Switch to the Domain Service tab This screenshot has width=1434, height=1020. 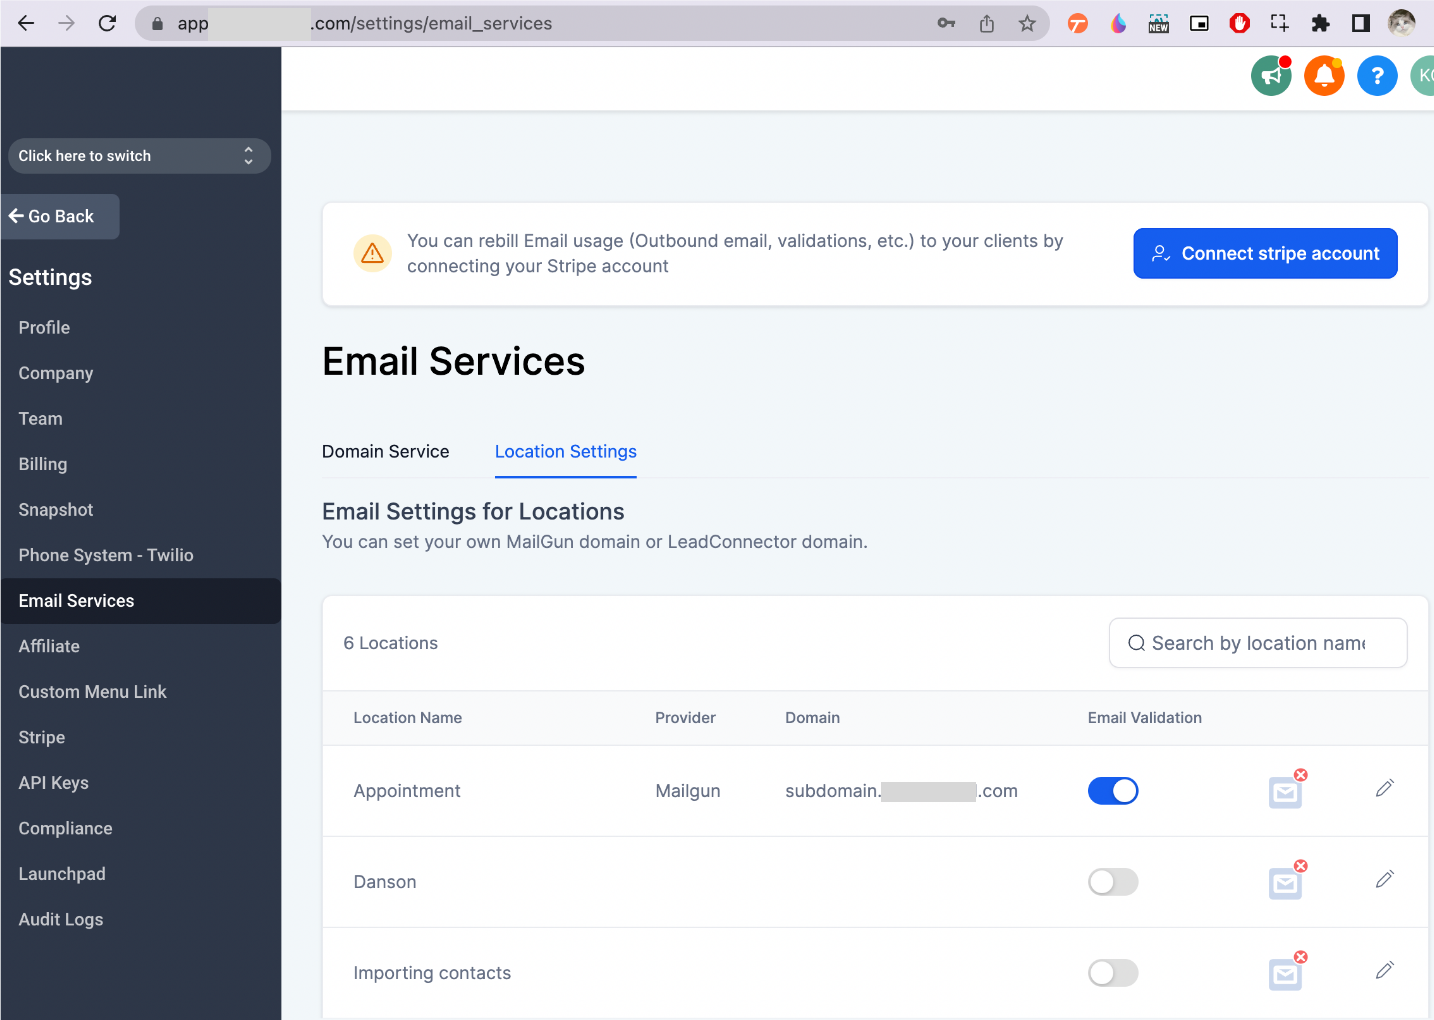click(x=386, y=452)
